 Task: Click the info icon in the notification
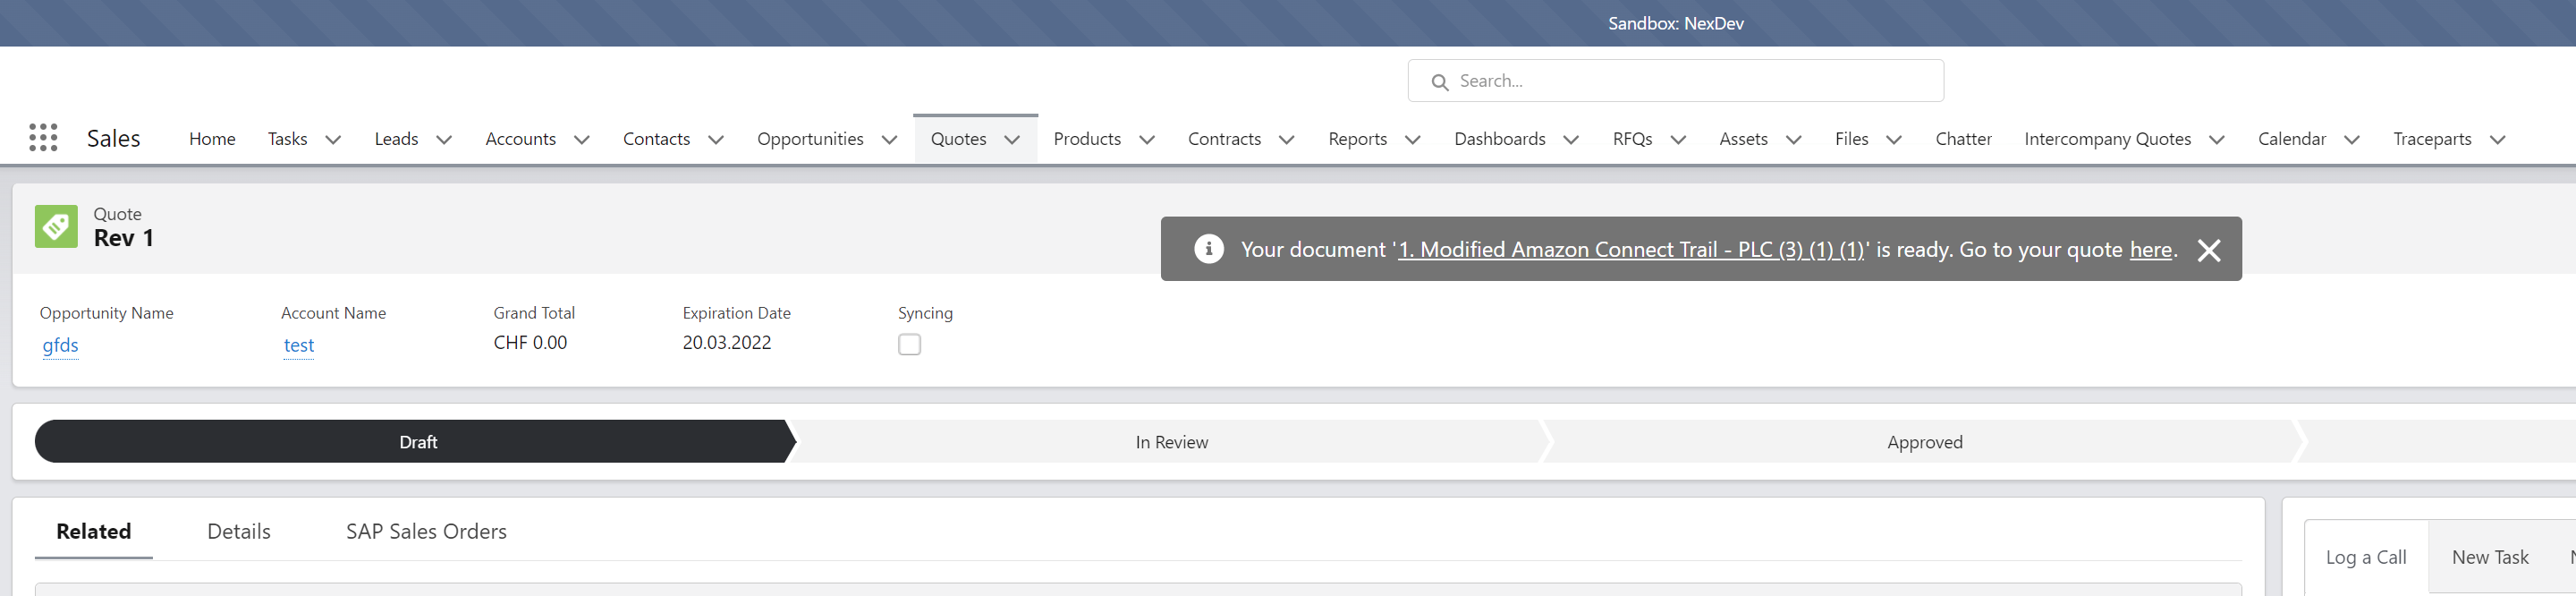tap(1208, 249)
